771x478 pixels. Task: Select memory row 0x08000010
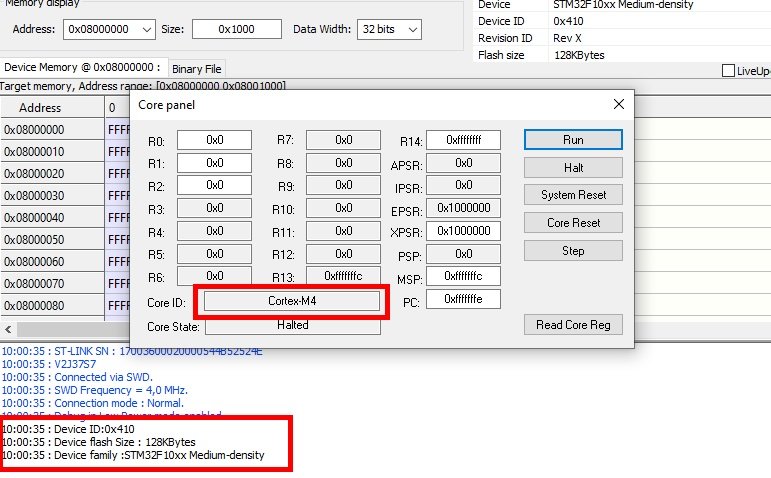52,151
